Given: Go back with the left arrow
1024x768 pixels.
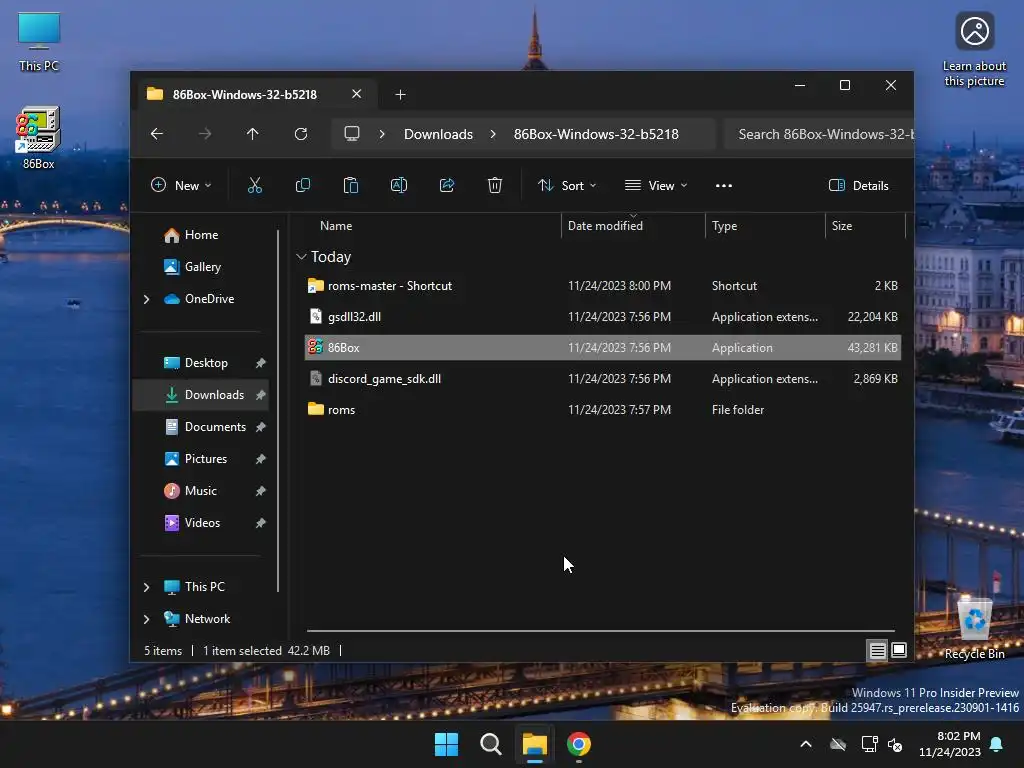Looking at the screenshot, I should click(157, 134).
